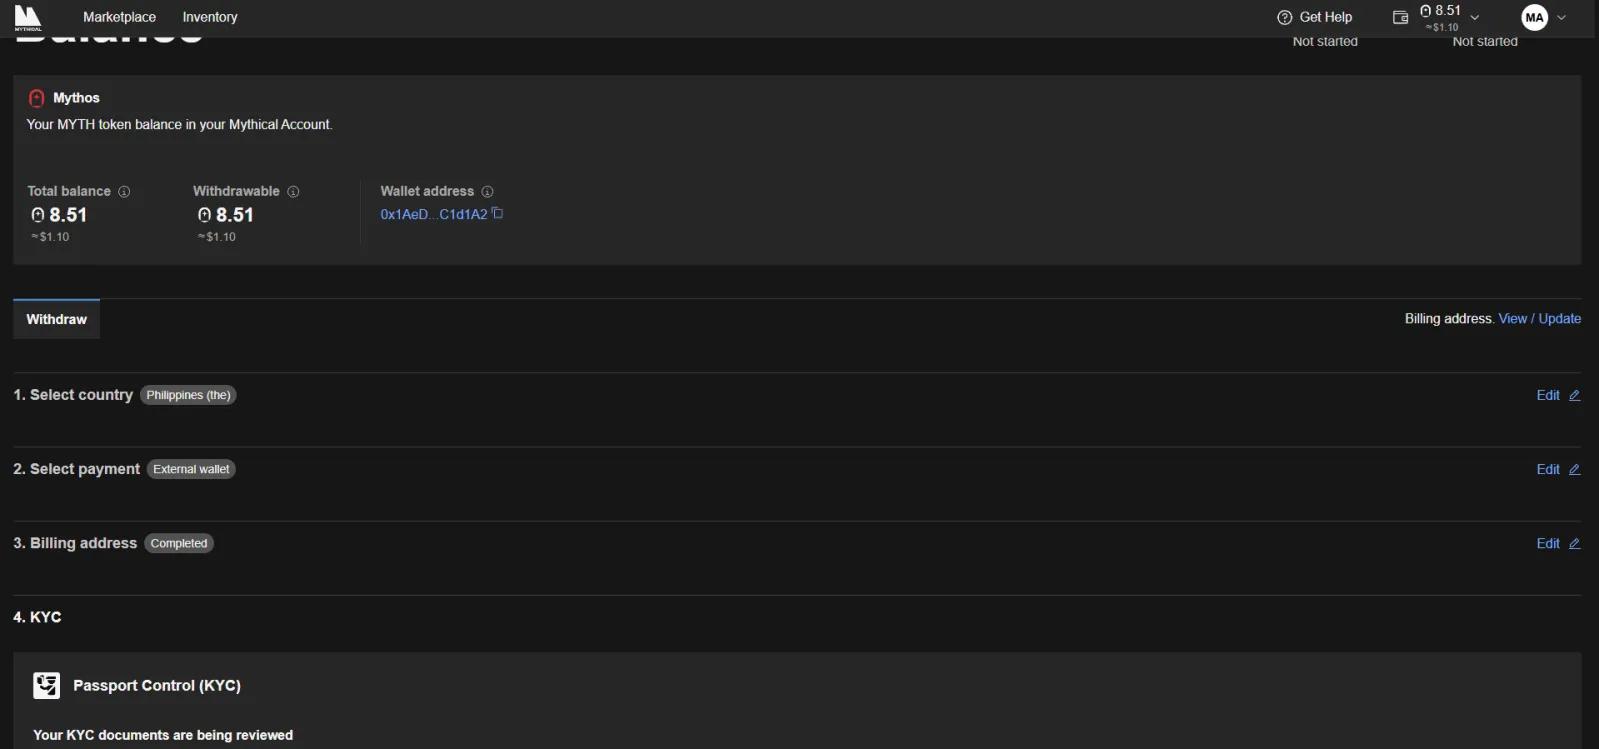The height and width of the screenshot is (749, 1599).
Task: Click the Mythical logo in header
Action: pyautogui.click(x=28, y=17)
